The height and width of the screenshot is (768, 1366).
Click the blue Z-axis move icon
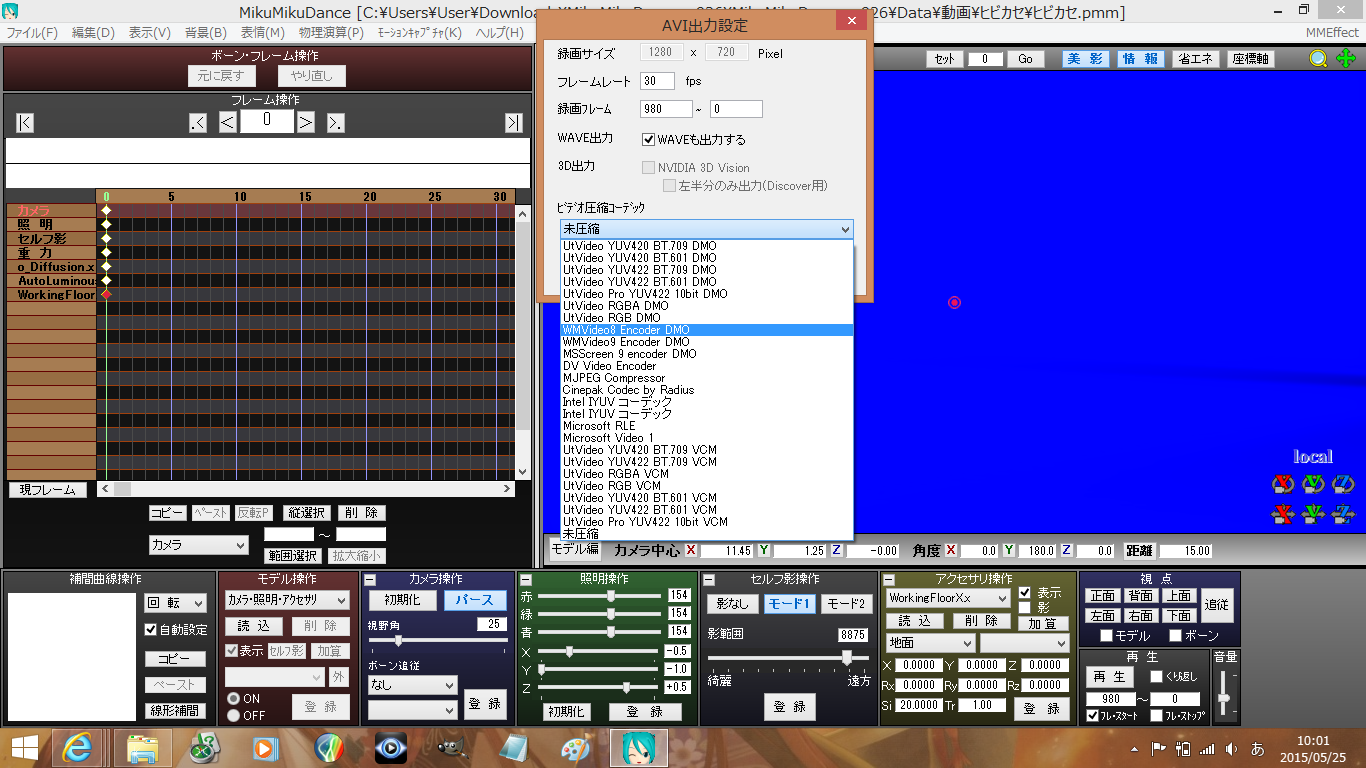[x=1343, y=515]
